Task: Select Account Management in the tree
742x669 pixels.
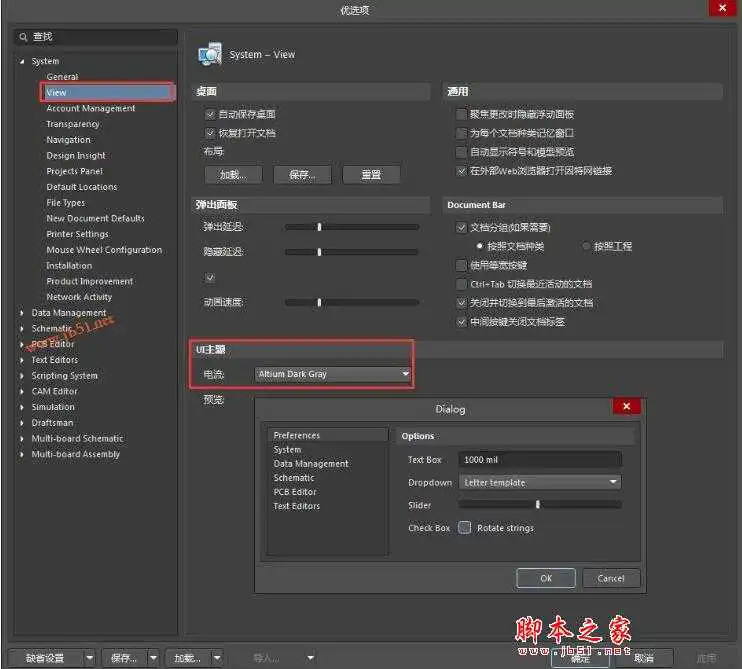Action: [90, 108]
